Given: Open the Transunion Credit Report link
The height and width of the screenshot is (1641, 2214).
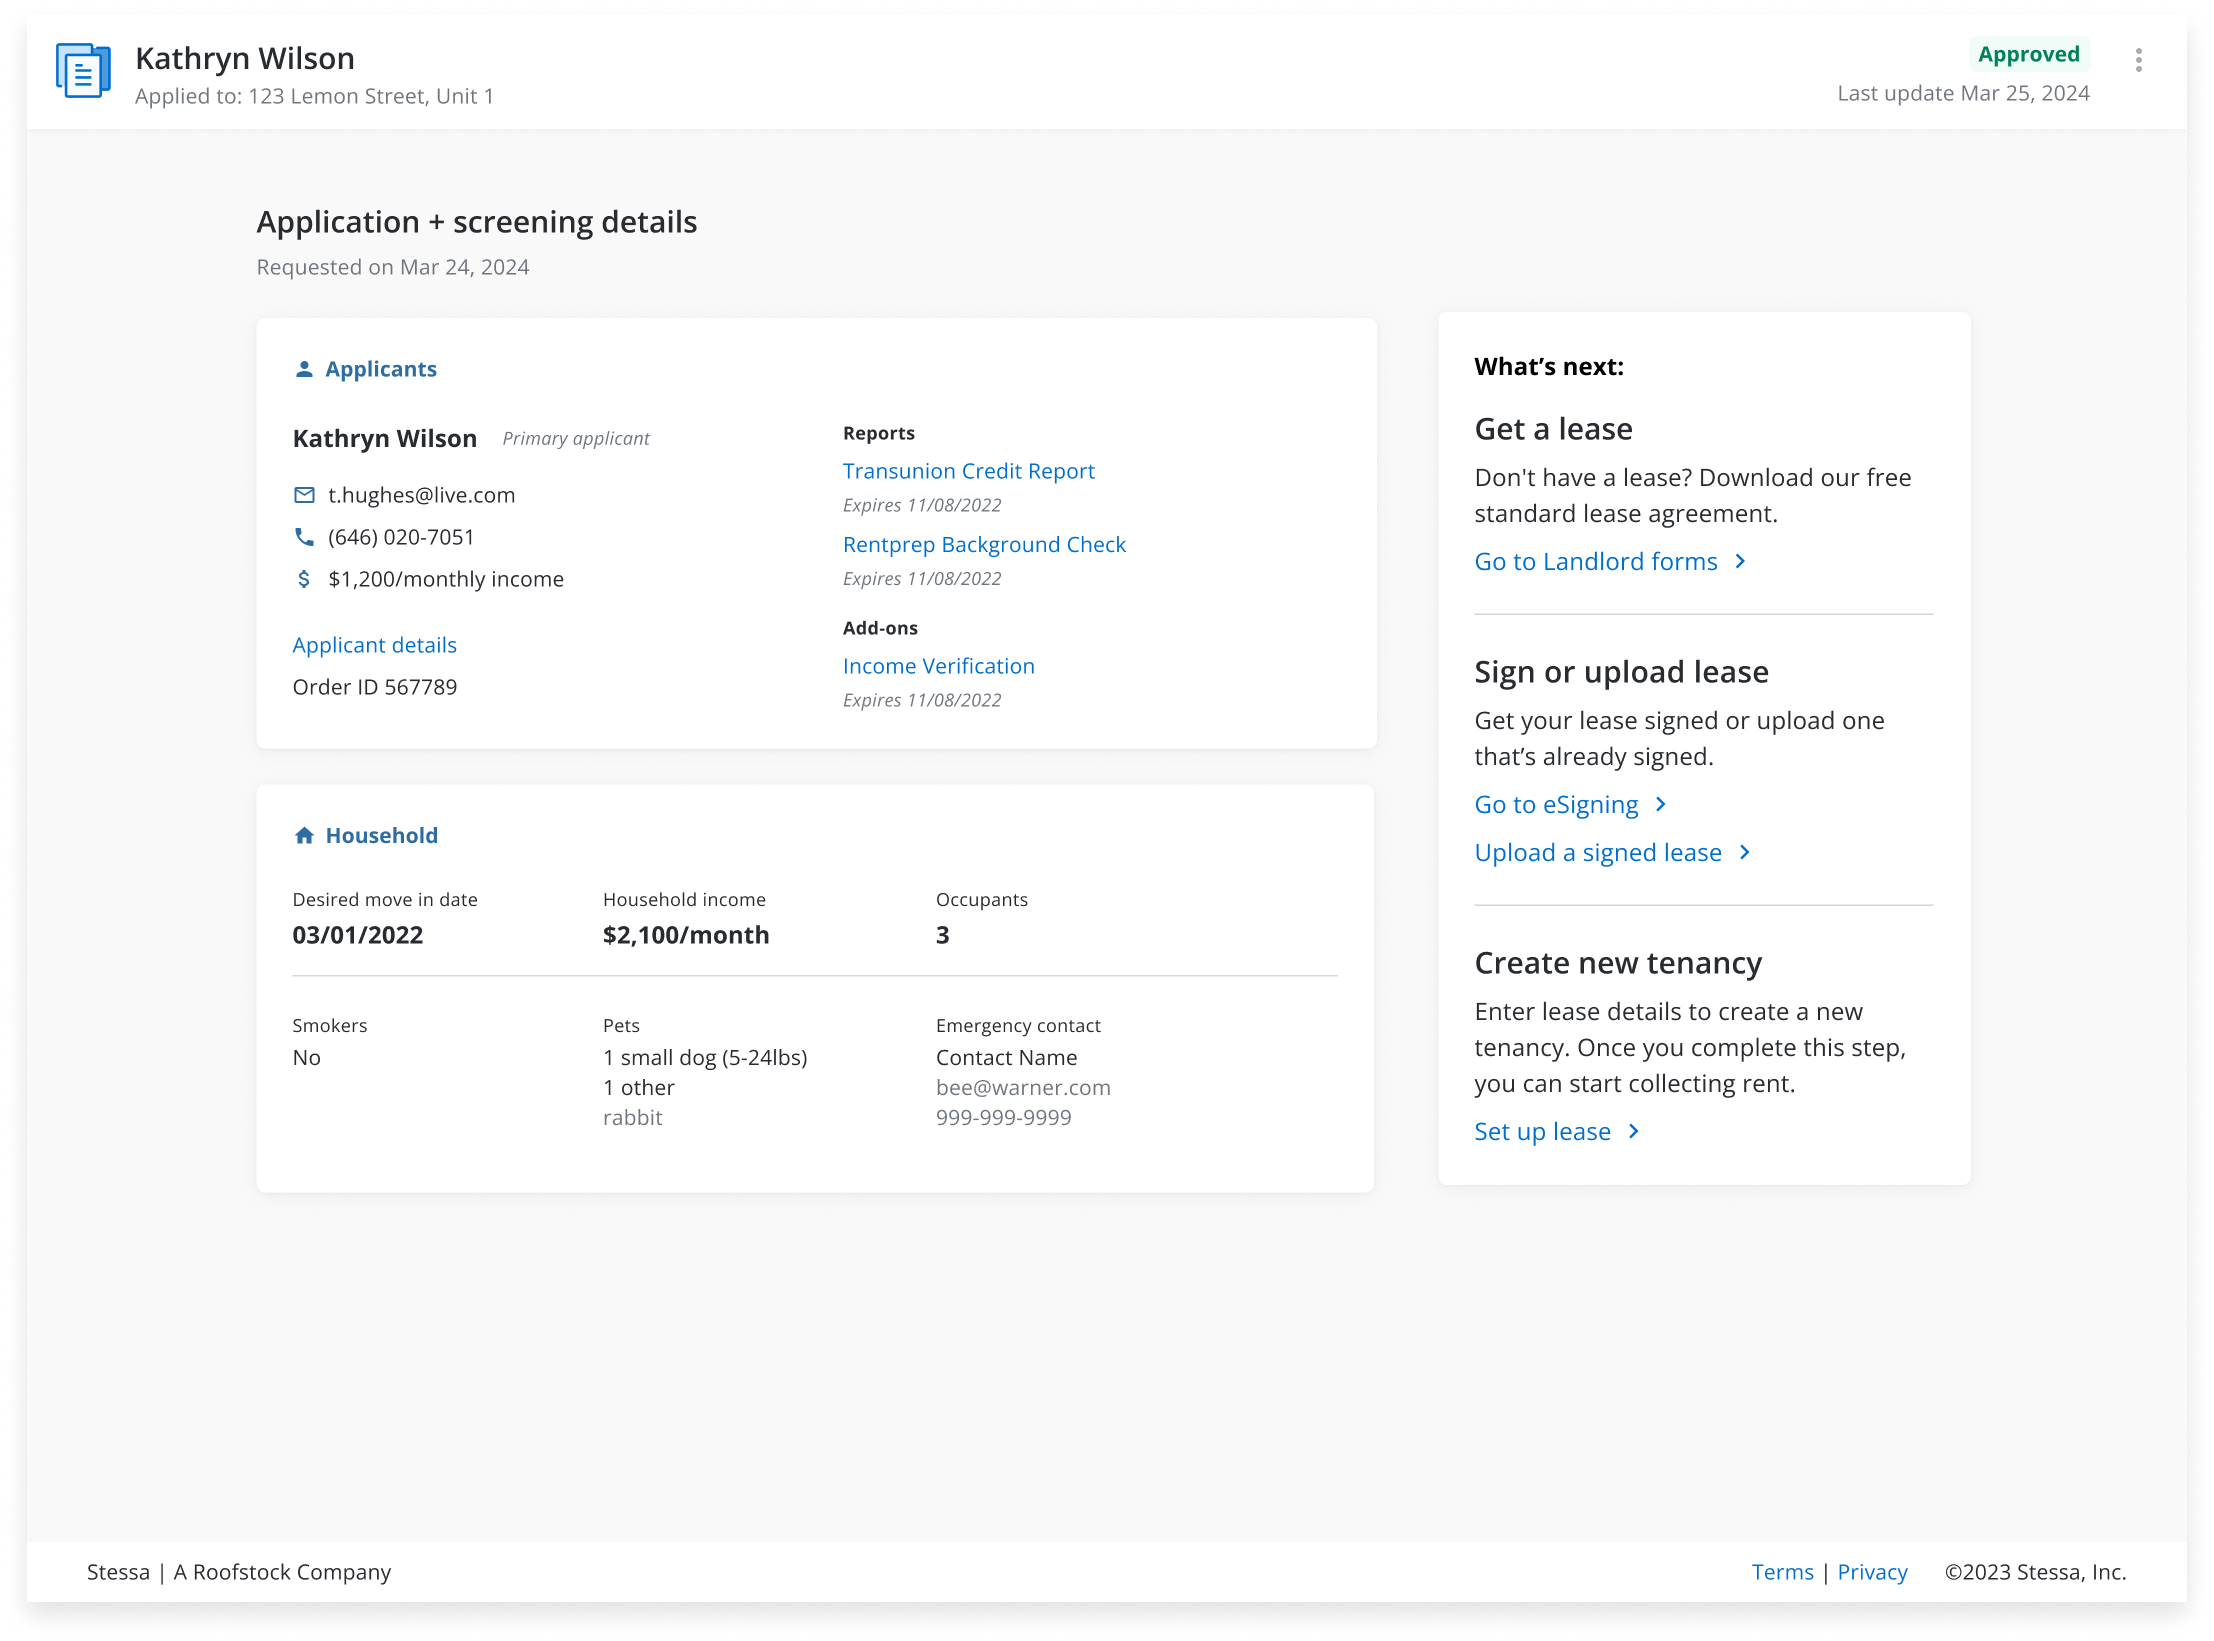Looking at the screenshot, I should (968, 471).
